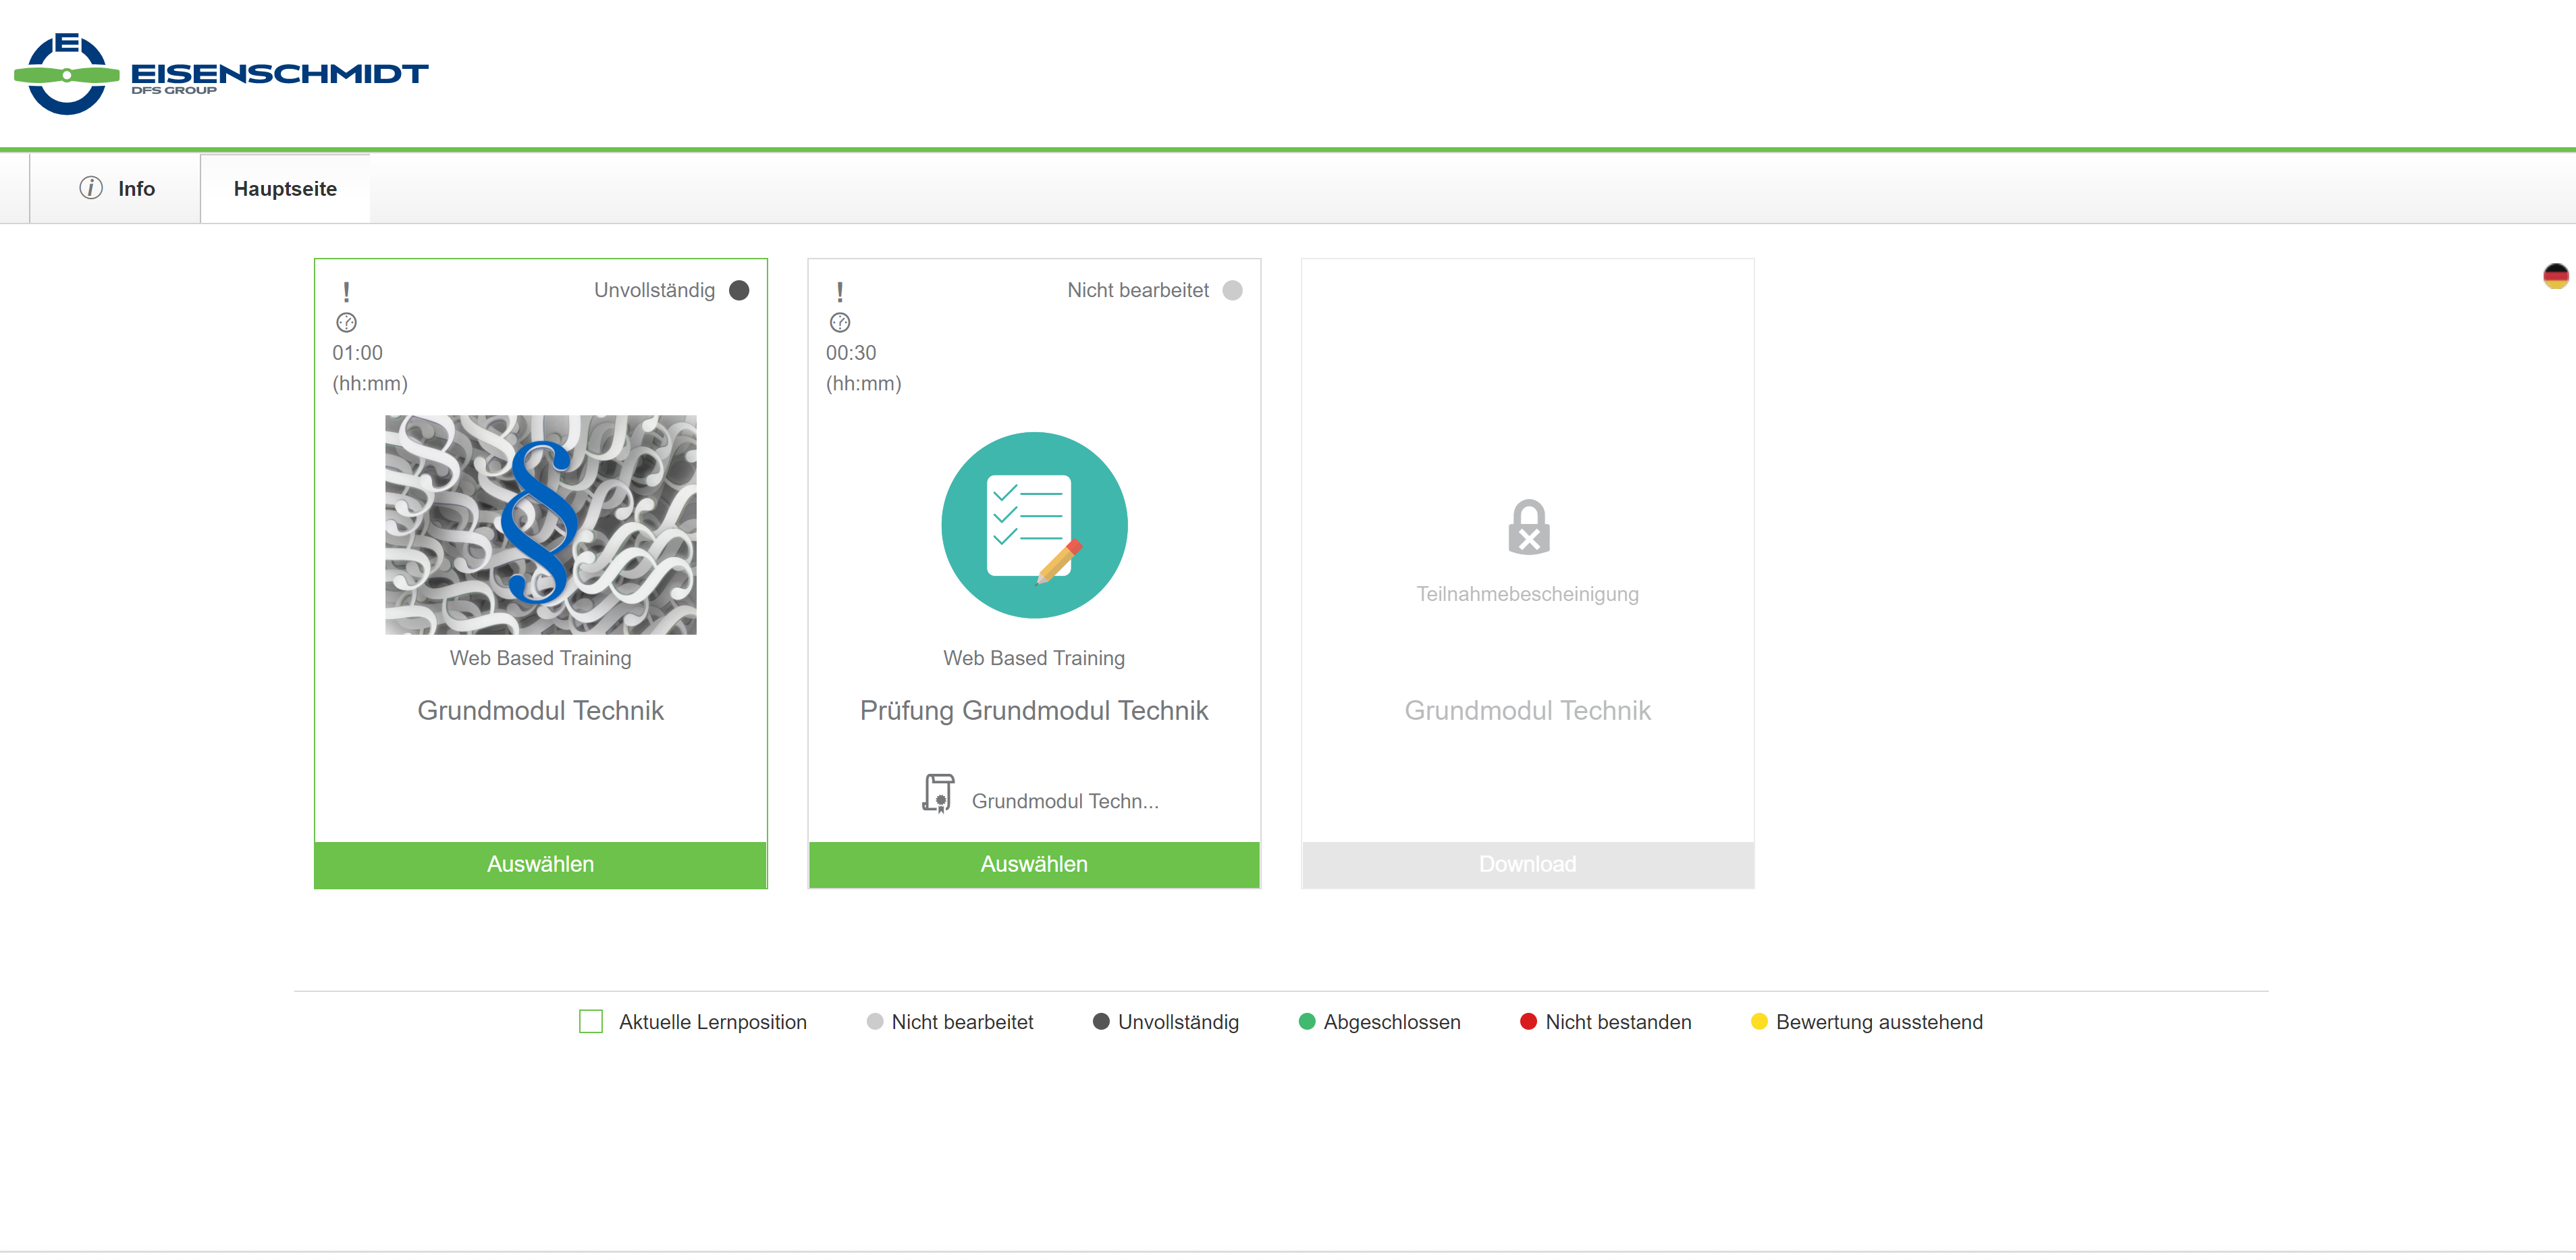The image size is (2576, 1260).
Task: Open the checklist exam illustration
Action: [1034, 524]
